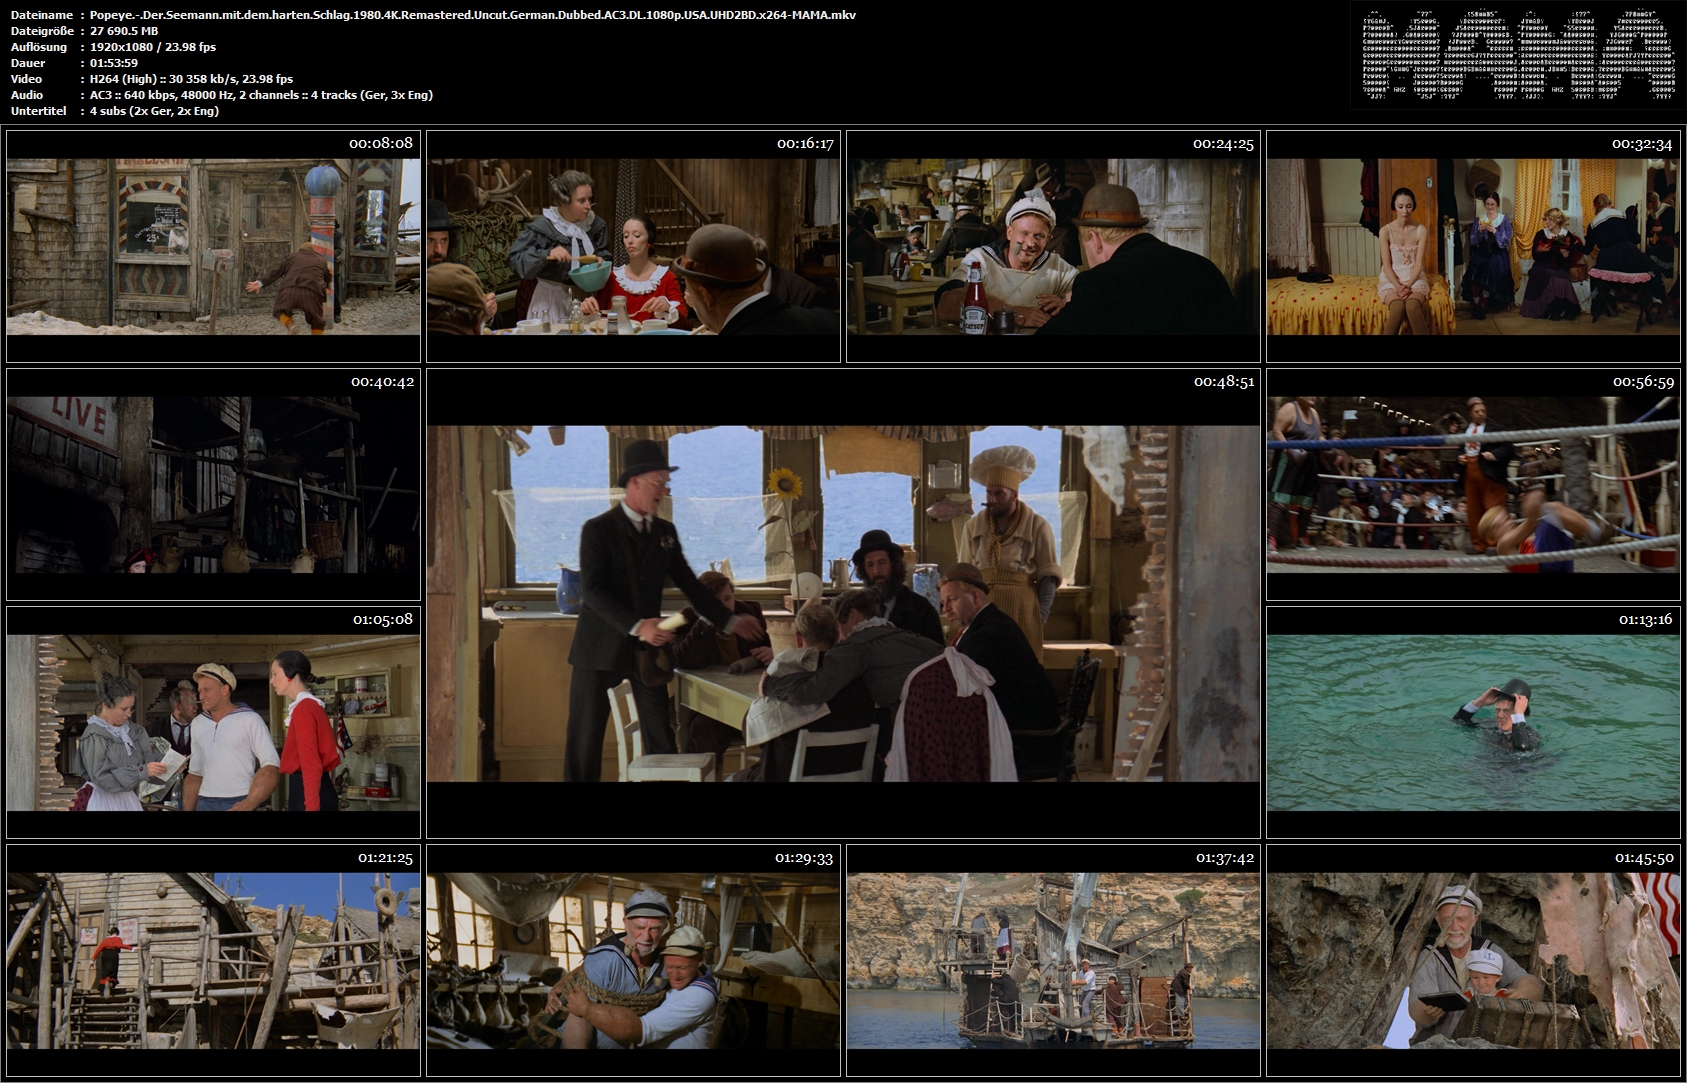Click the 01:13:16 timestamp text
1687x1083 pixels.
click(x=1646, y=620)
